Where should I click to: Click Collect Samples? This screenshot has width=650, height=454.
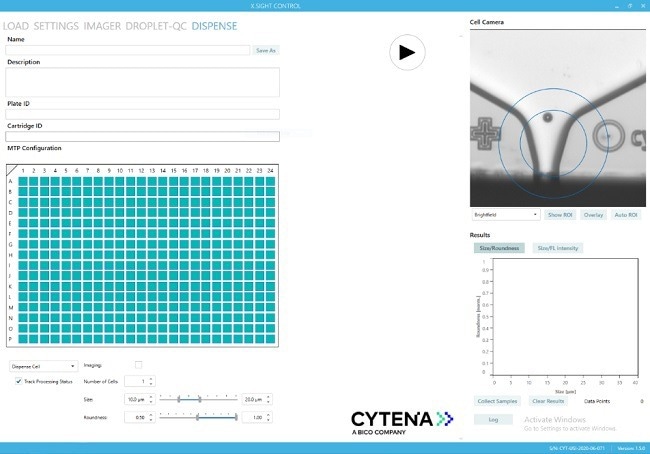point(497,401)
